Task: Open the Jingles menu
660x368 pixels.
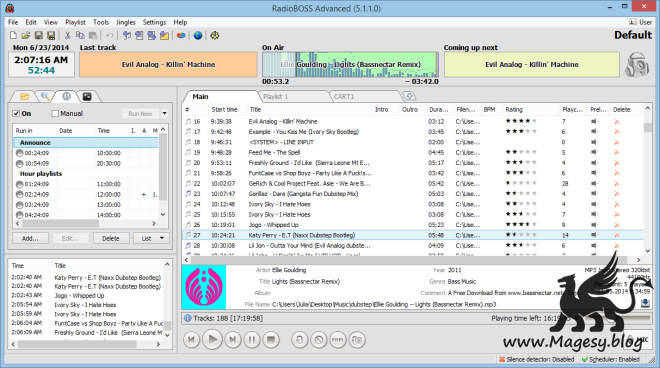Action: coord(125,22)
